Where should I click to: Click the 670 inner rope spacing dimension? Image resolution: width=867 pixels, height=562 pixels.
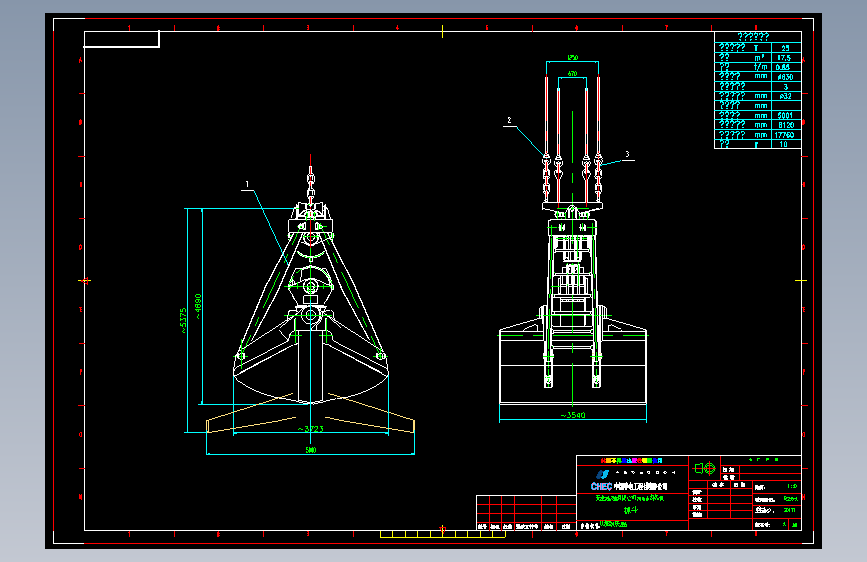(x=572, y=74)
